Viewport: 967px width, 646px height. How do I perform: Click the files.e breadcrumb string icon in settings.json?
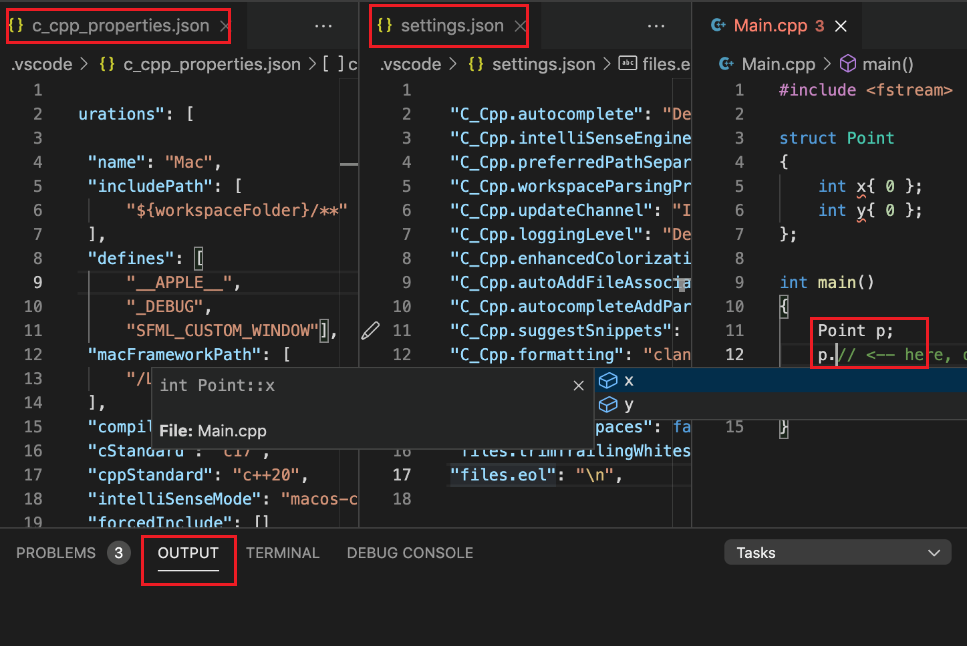click(628, 63)
